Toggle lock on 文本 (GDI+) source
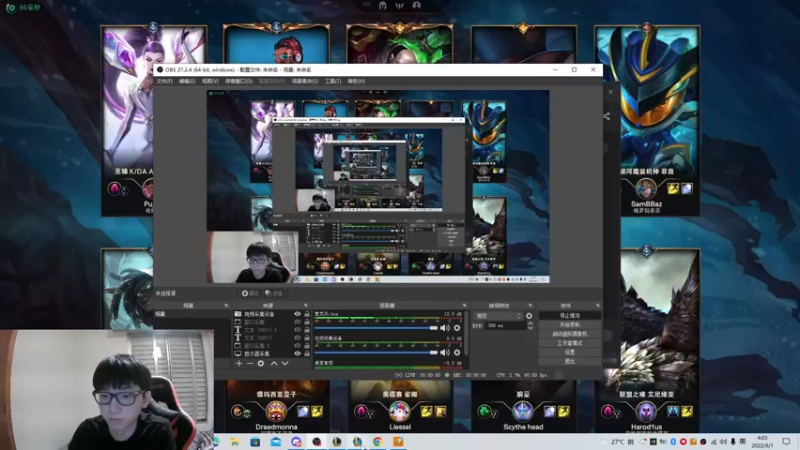The image size is (800, 450). [307, 337]
